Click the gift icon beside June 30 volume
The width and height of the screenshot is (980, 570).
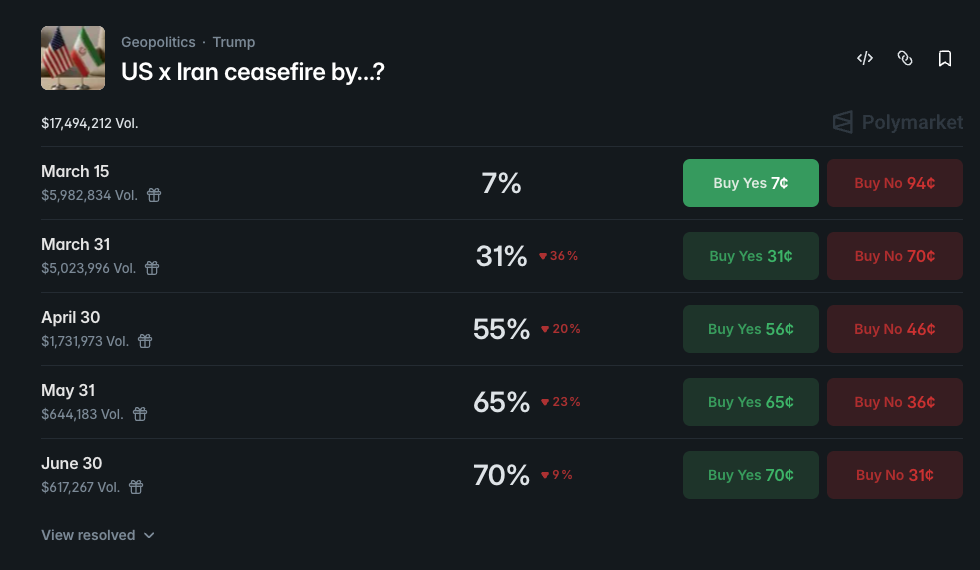point(136,487)
